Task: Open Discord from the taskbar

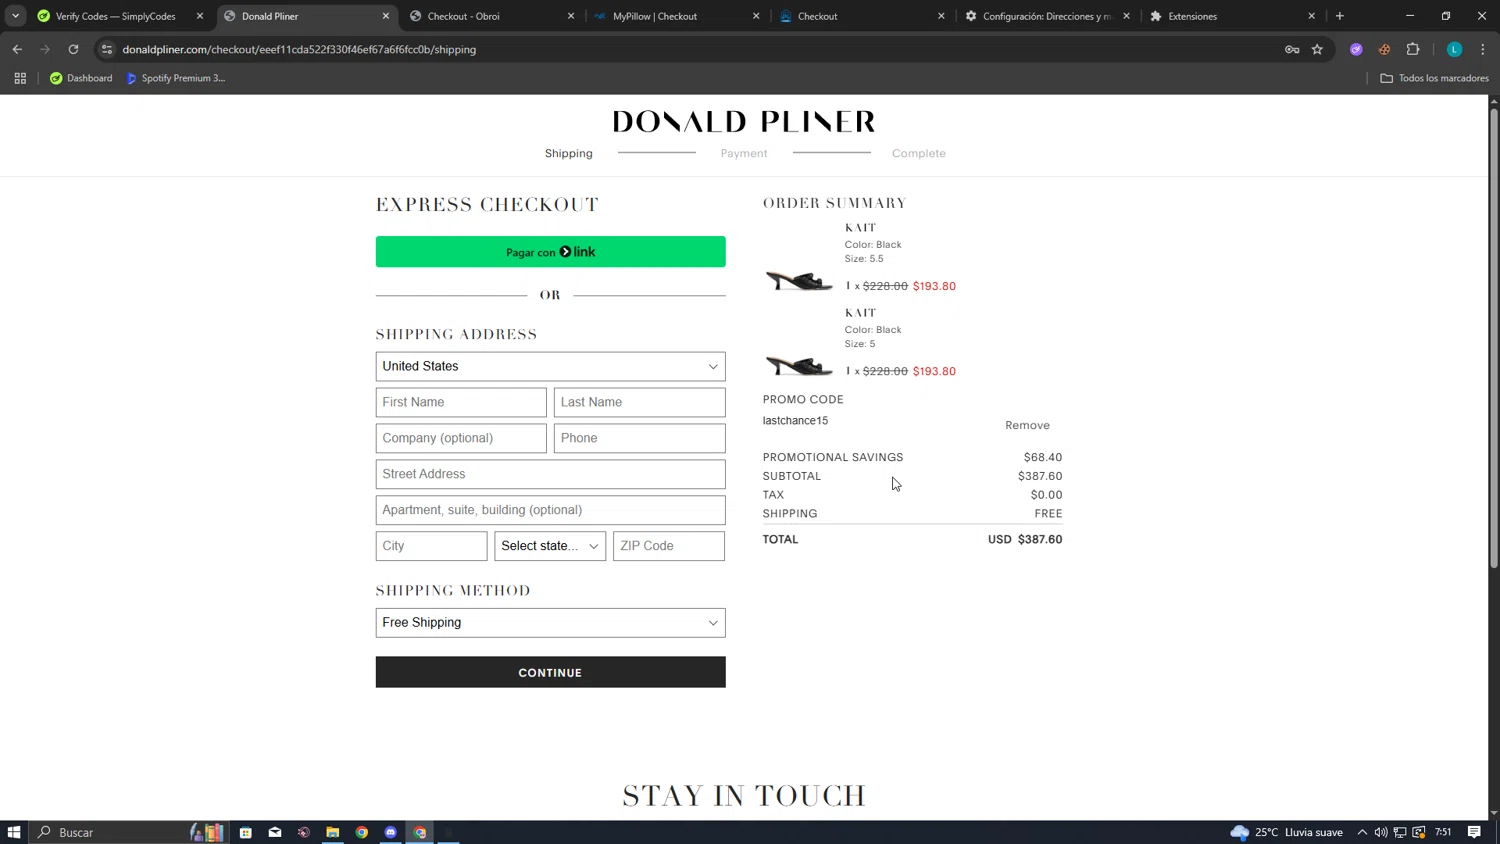Action: click(x=391, y=832)
